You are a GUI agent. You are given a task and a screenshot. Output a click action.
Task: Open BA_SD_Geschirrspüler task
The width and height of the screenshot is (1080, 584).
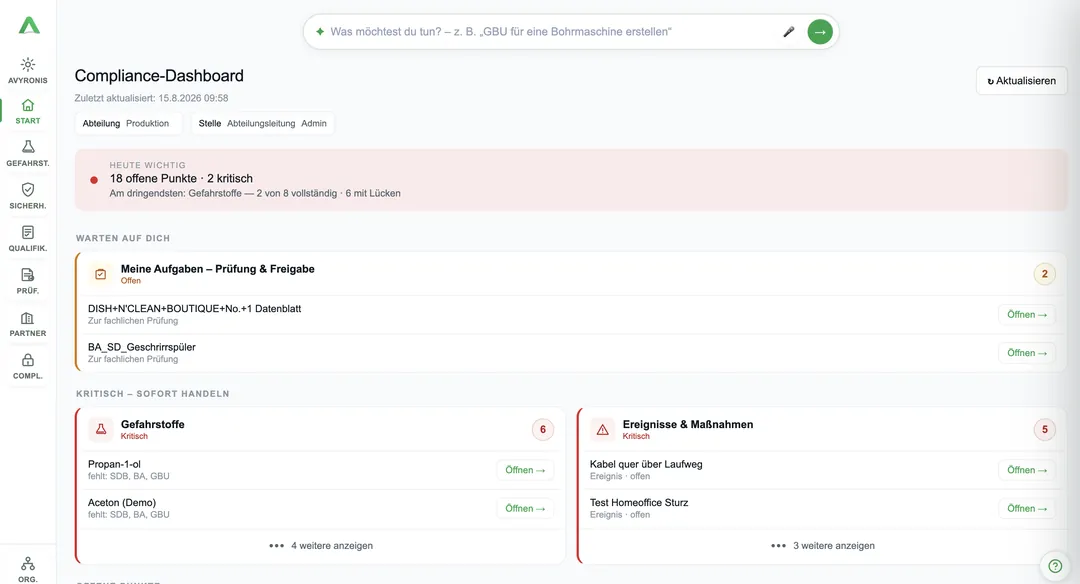point(1027,353)
